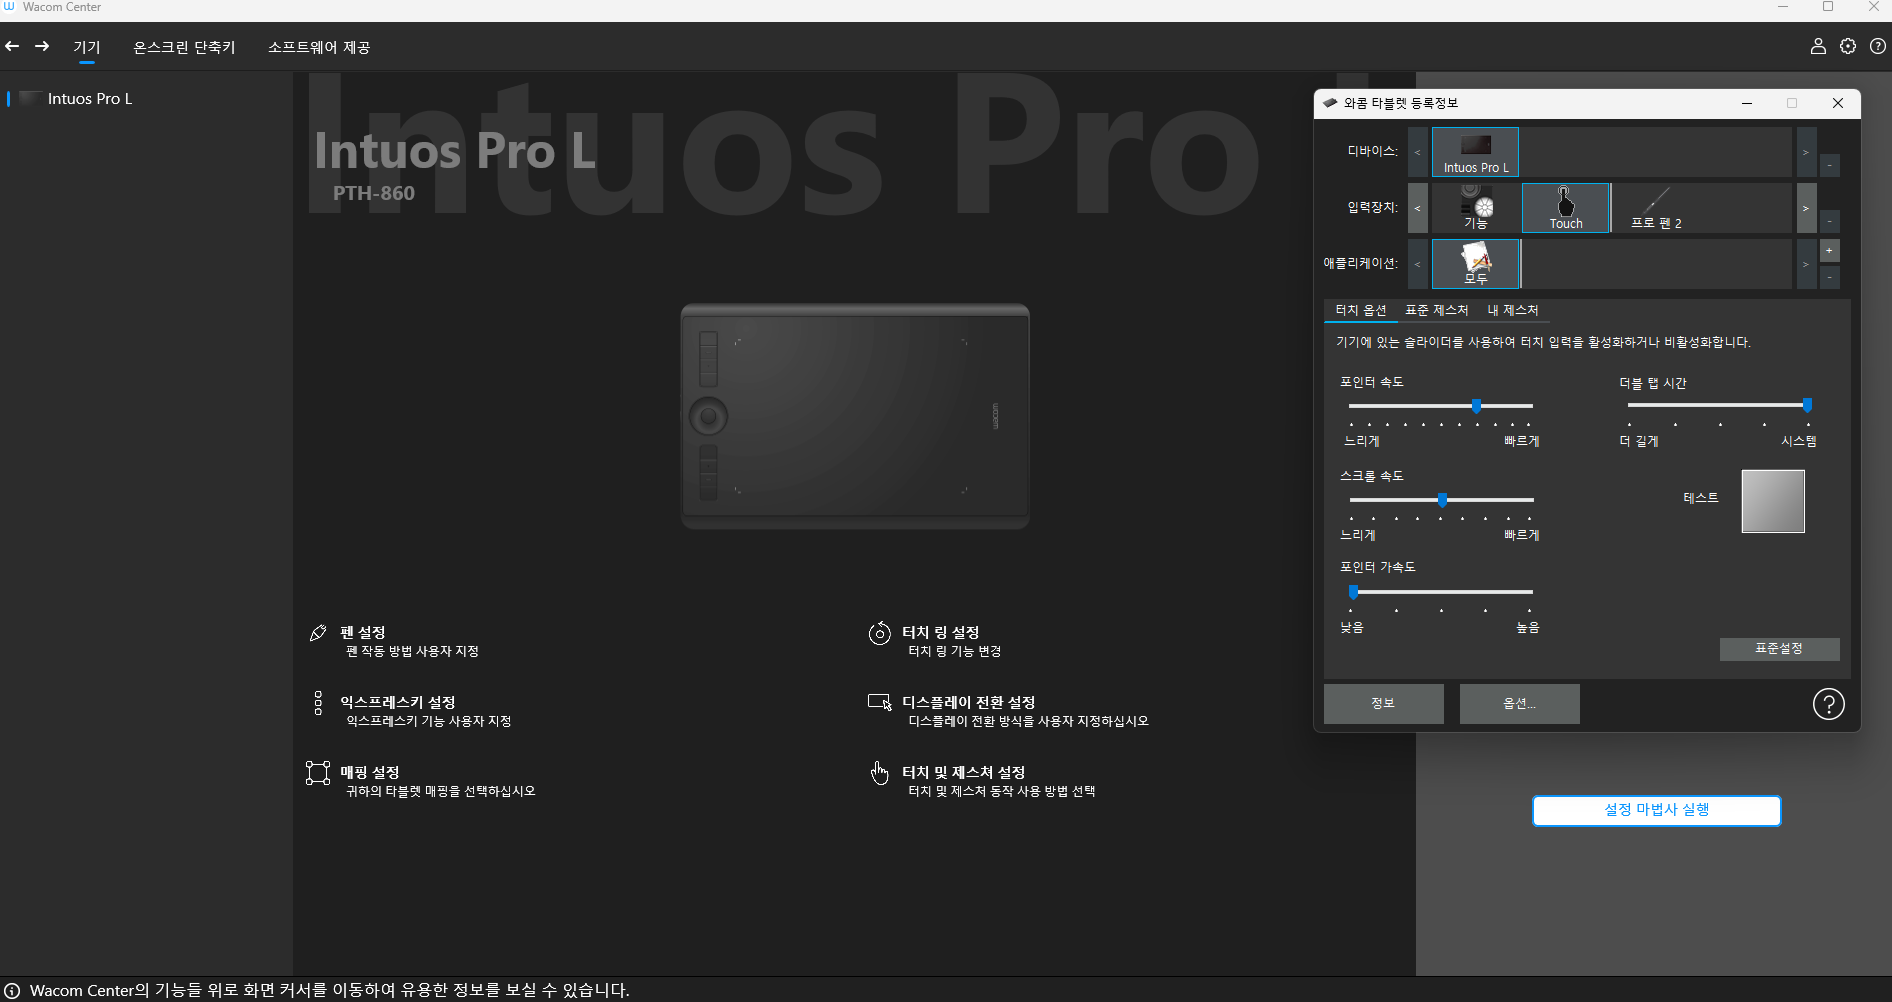Go forward with the right arrow icon
This screenshot has width=1892, height=1002.
click(42, 46)
